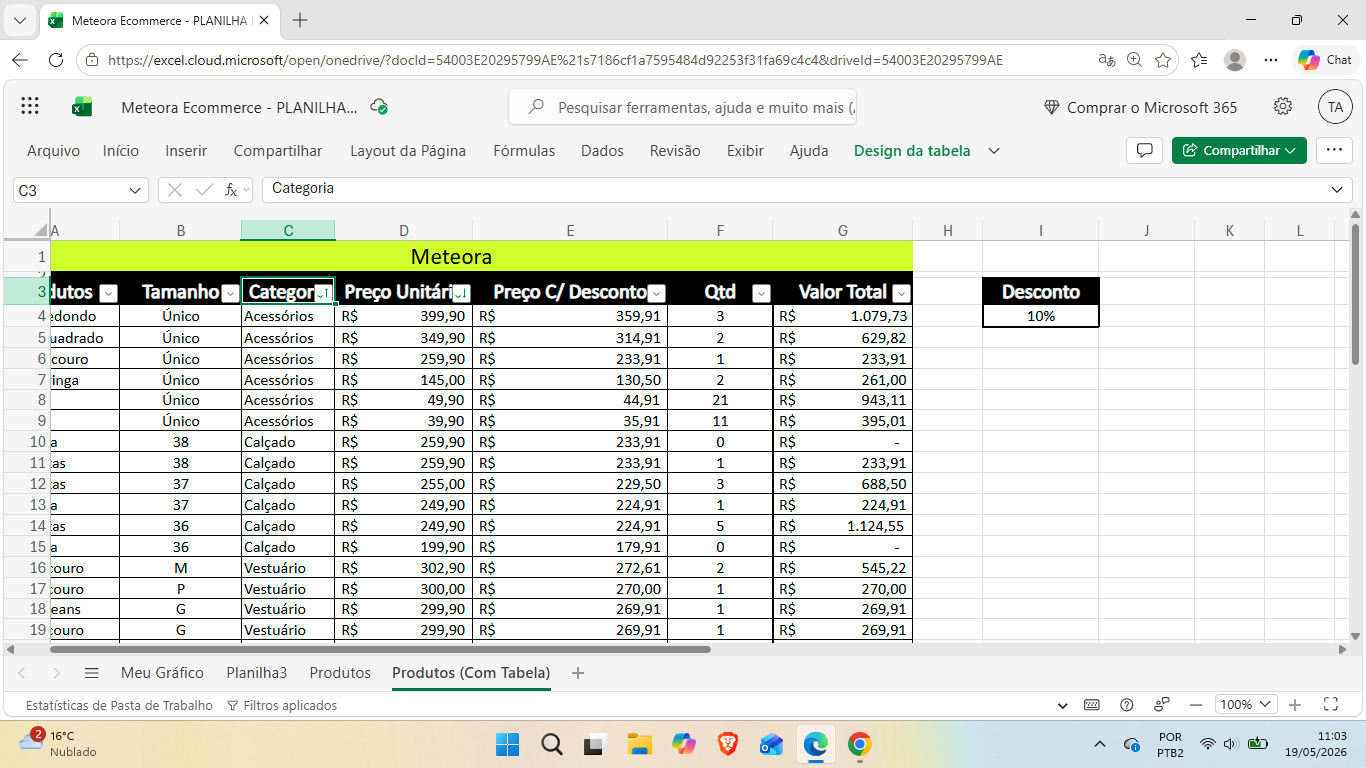Screen dimensions: 1366x768
Task: Open the Categoria column filter dropdown
Action: click(322, 293)
